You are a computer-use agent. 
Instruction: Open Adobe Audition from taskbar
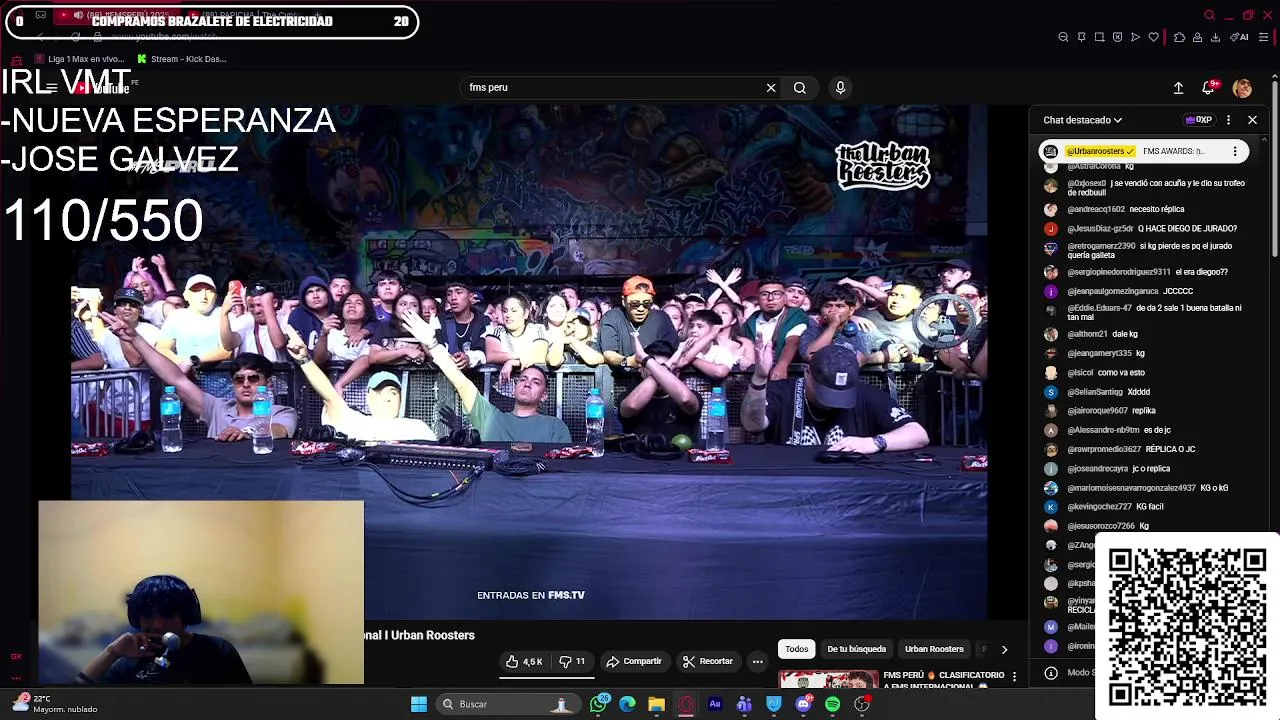coord(715,704)
